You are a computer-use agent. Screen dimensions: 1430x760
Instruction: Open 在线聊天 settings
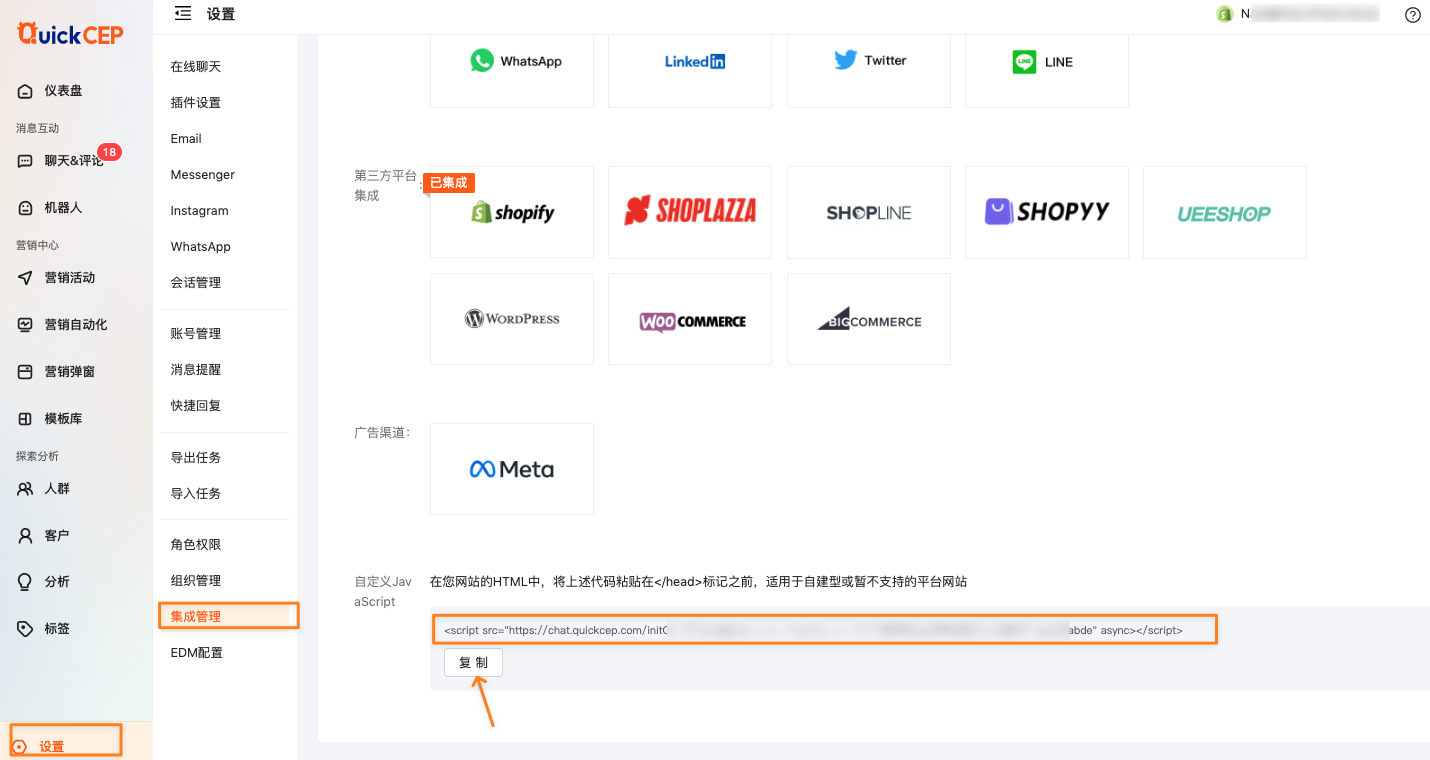point(196,67)
